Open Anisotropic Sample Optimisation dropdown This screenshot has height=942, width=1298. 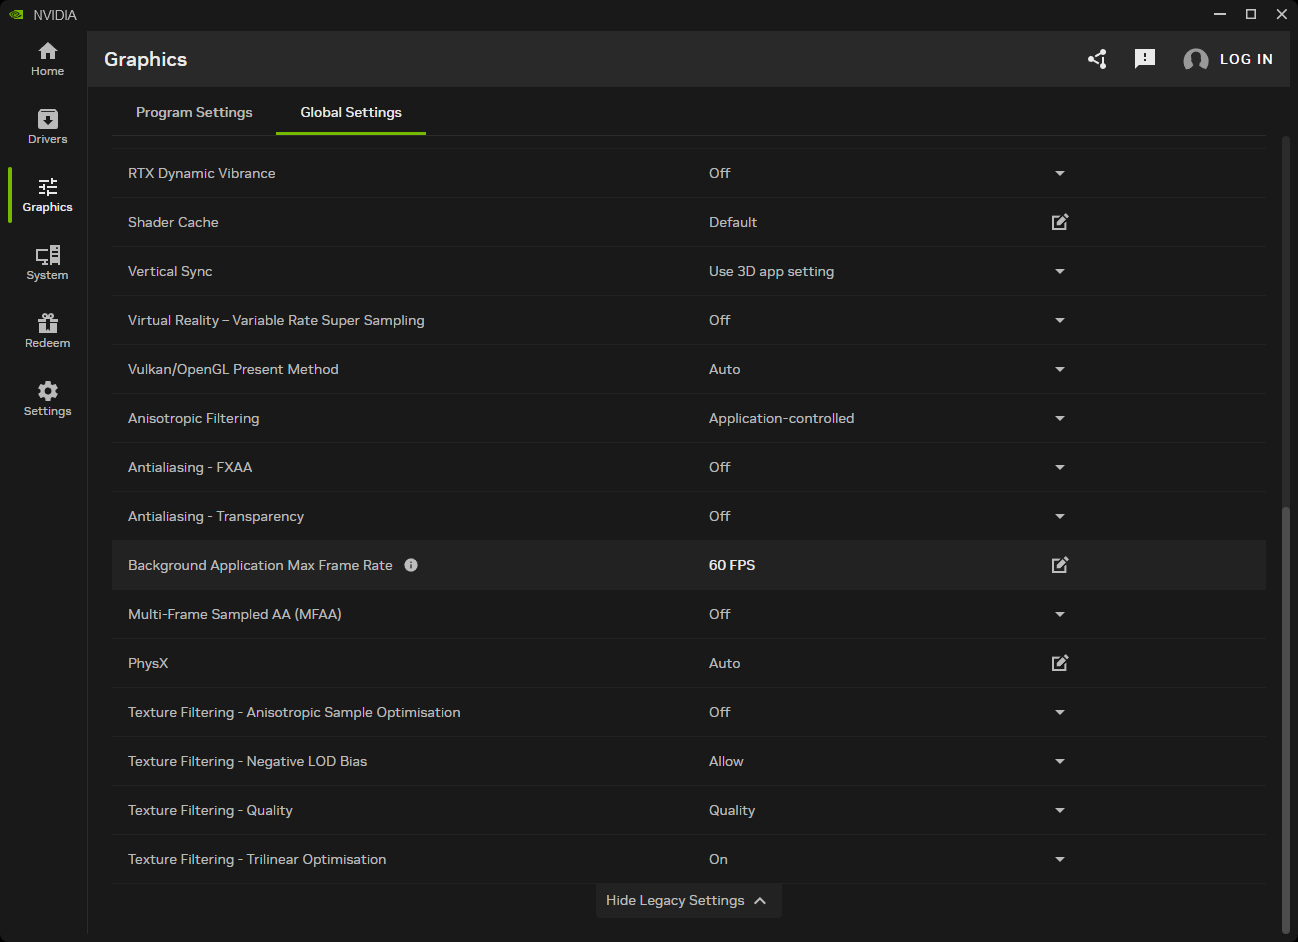1060,712
